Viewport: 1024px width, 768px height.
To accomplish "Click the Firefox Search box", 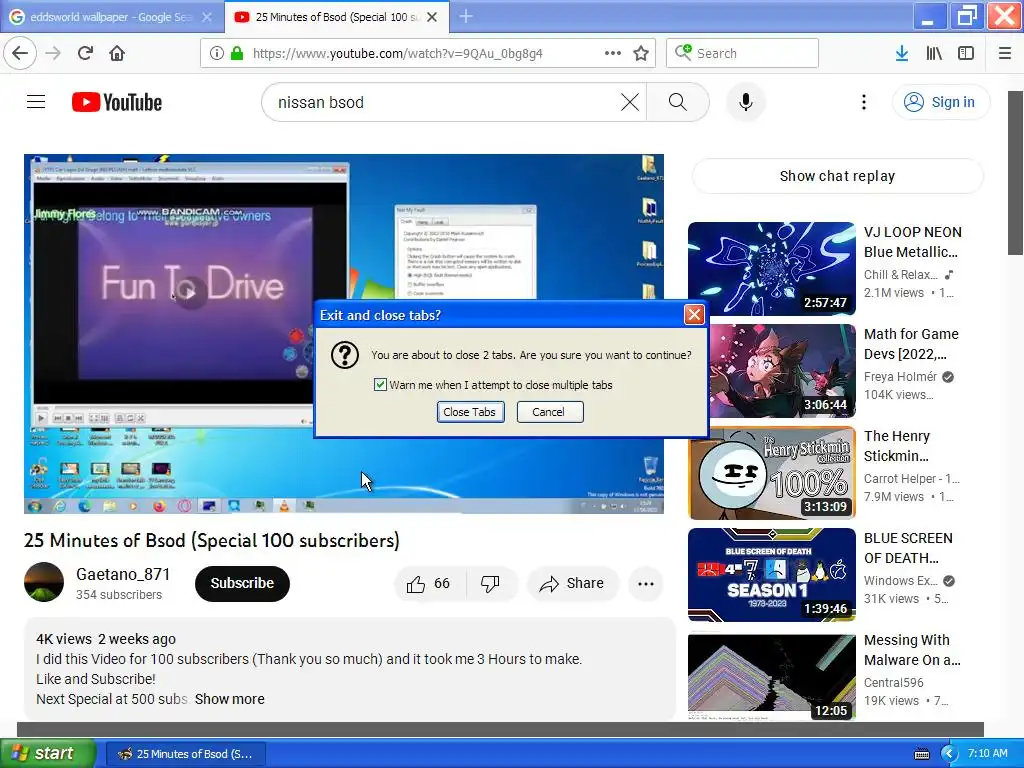I will coord(743,53).
